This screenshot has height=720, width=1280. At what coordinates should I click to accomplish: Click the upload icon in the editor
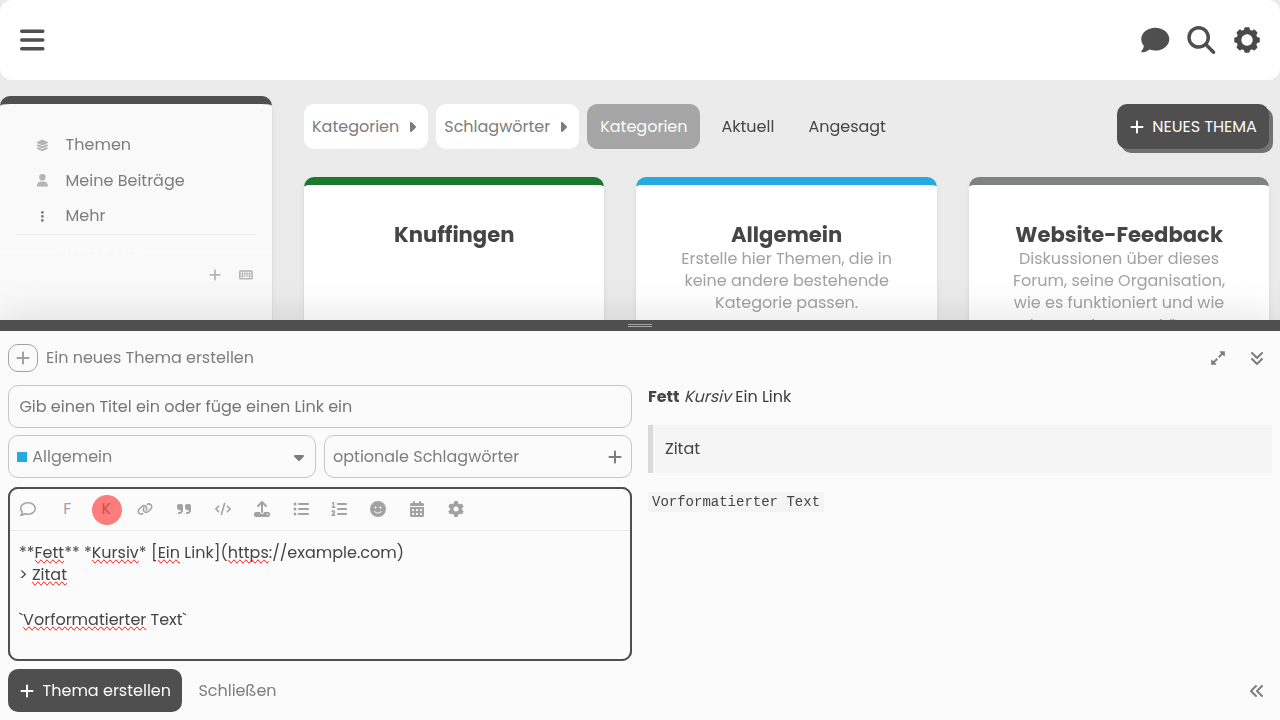(x=262, y=509)
